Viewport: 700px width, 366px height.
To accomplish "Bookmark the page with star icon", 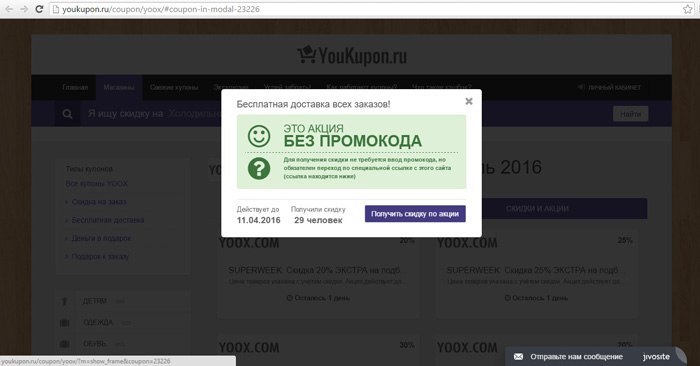I will click(x=688, y=9).
